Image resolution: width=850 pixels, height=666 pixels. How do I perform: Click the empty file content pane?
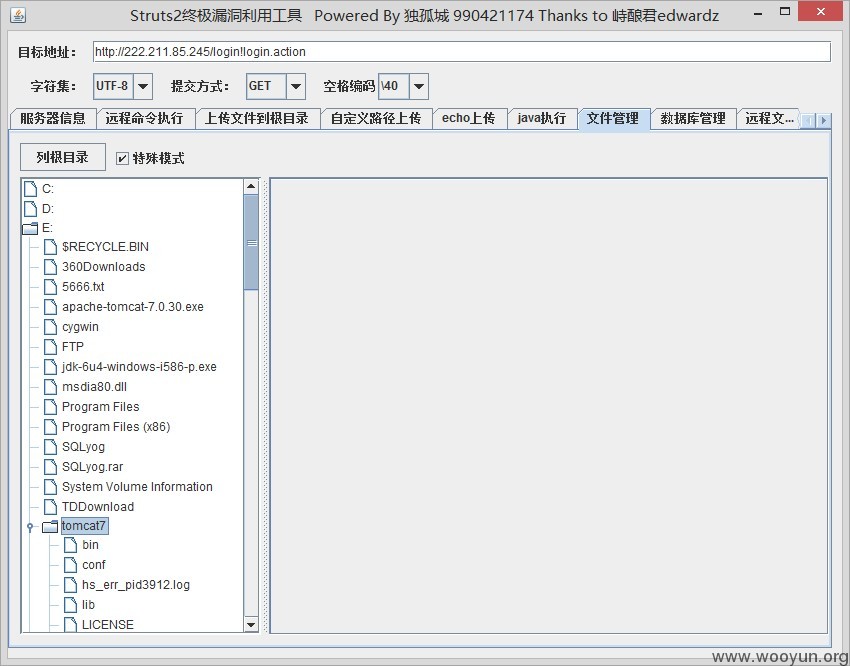tap(549, 405)
